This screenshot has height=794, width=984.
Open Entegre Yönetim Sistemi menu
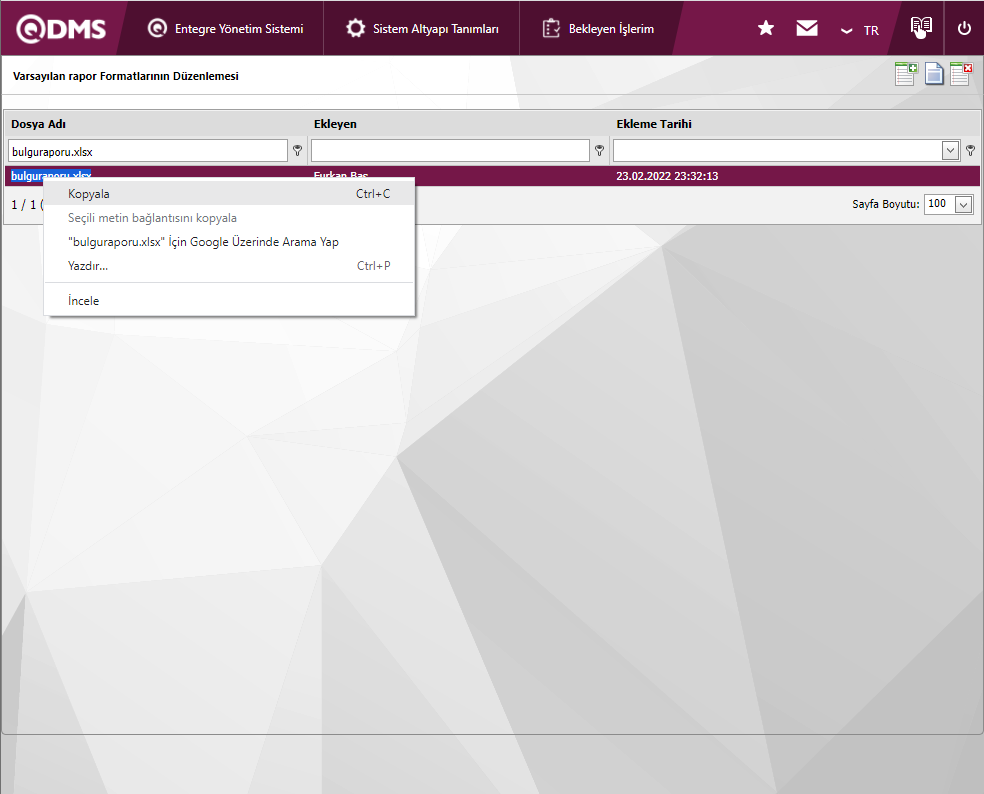225,29
